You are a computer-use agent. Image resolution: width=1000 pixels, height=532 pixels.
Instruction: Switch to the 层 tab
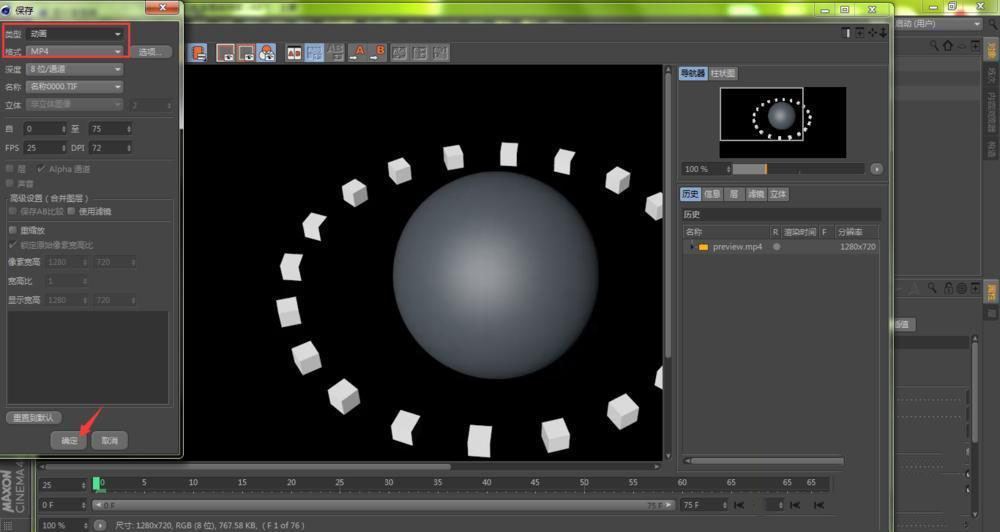[x=733, y=194]
